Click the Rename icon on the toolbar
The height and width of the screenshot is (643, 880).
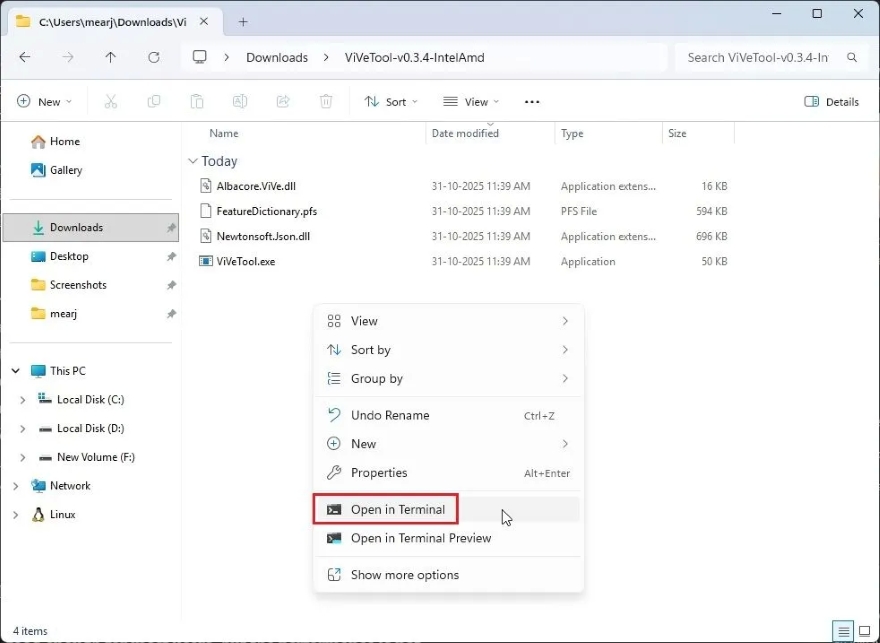tap(239, 101)
